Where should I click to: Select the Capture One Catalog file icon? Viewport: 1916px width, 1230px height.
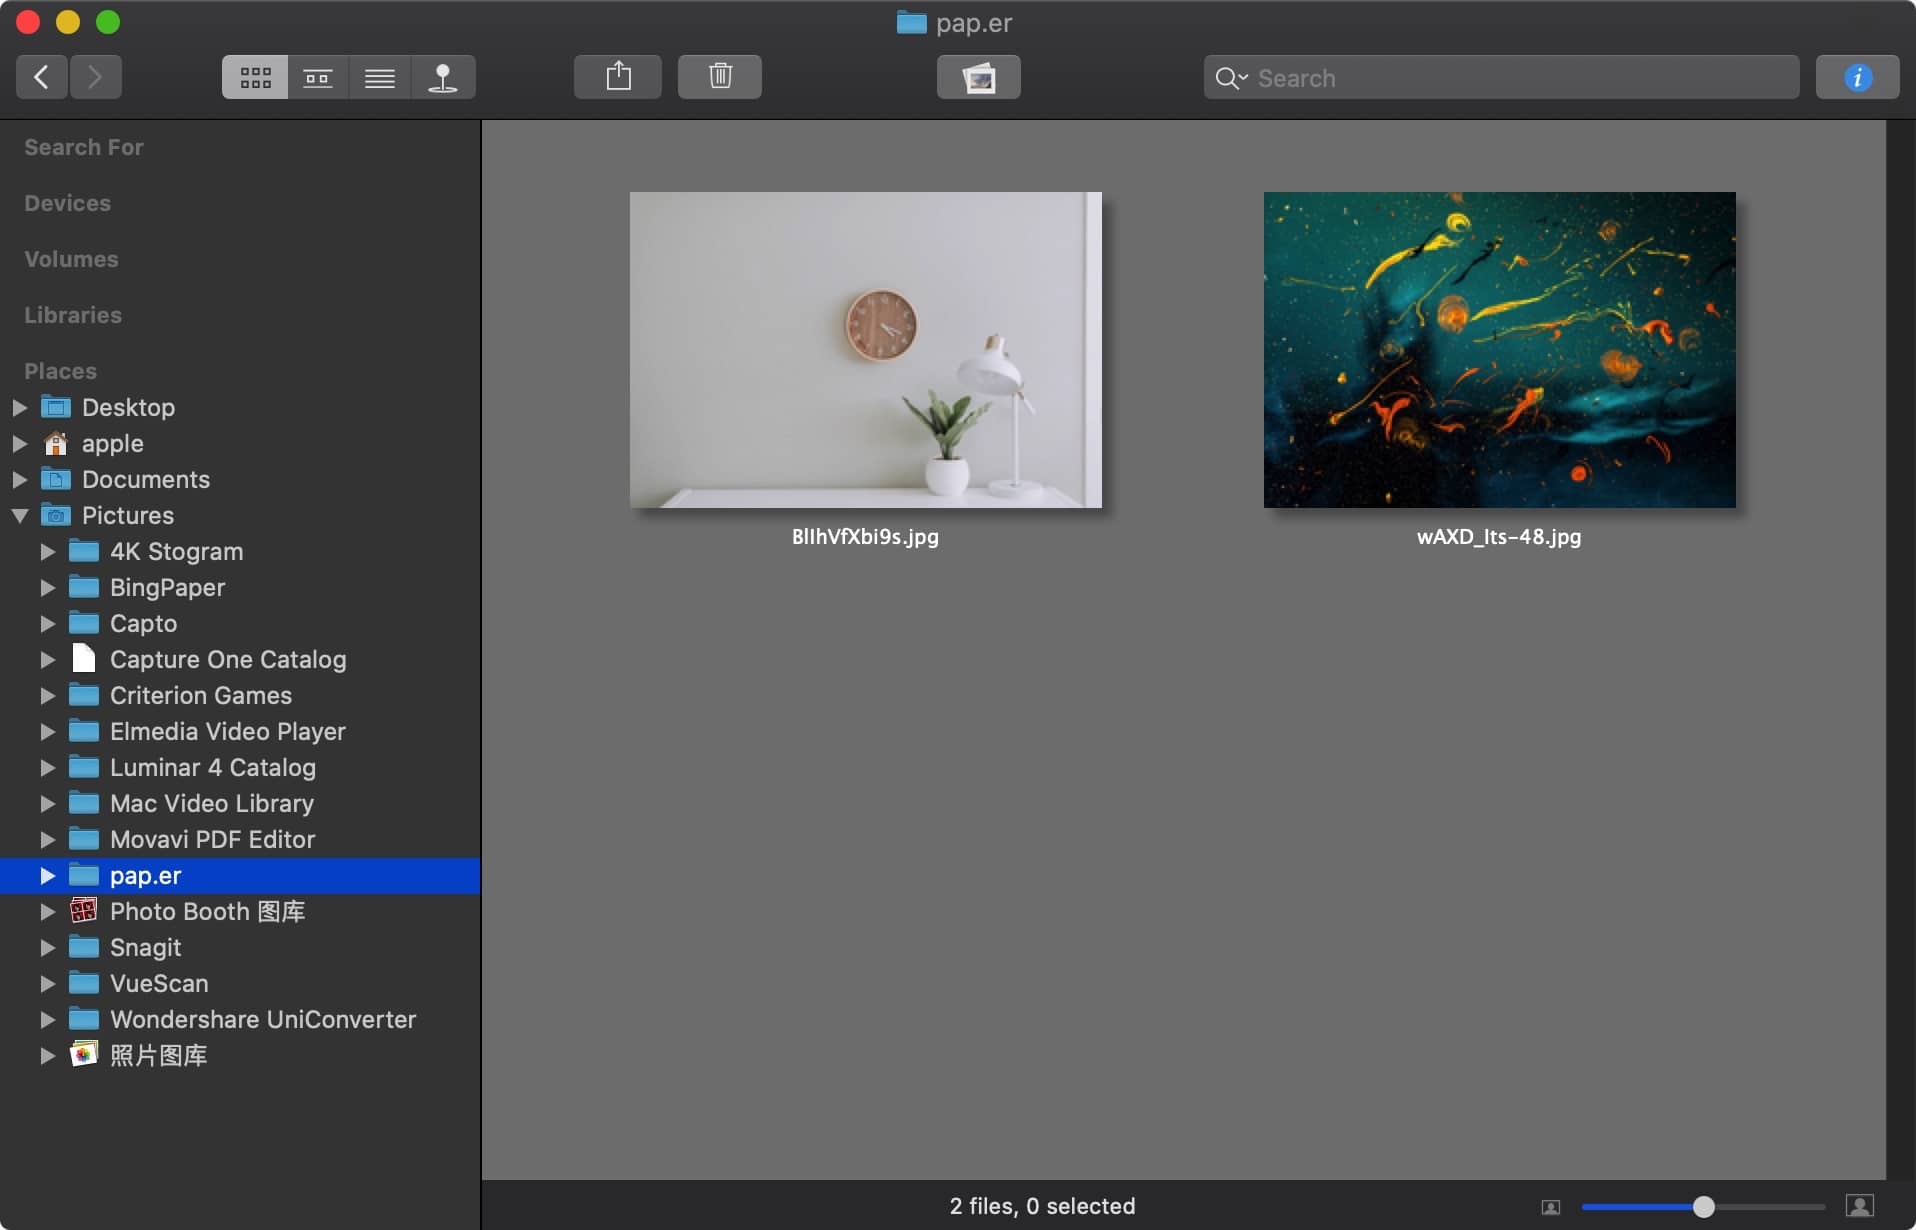pos(84,658)
